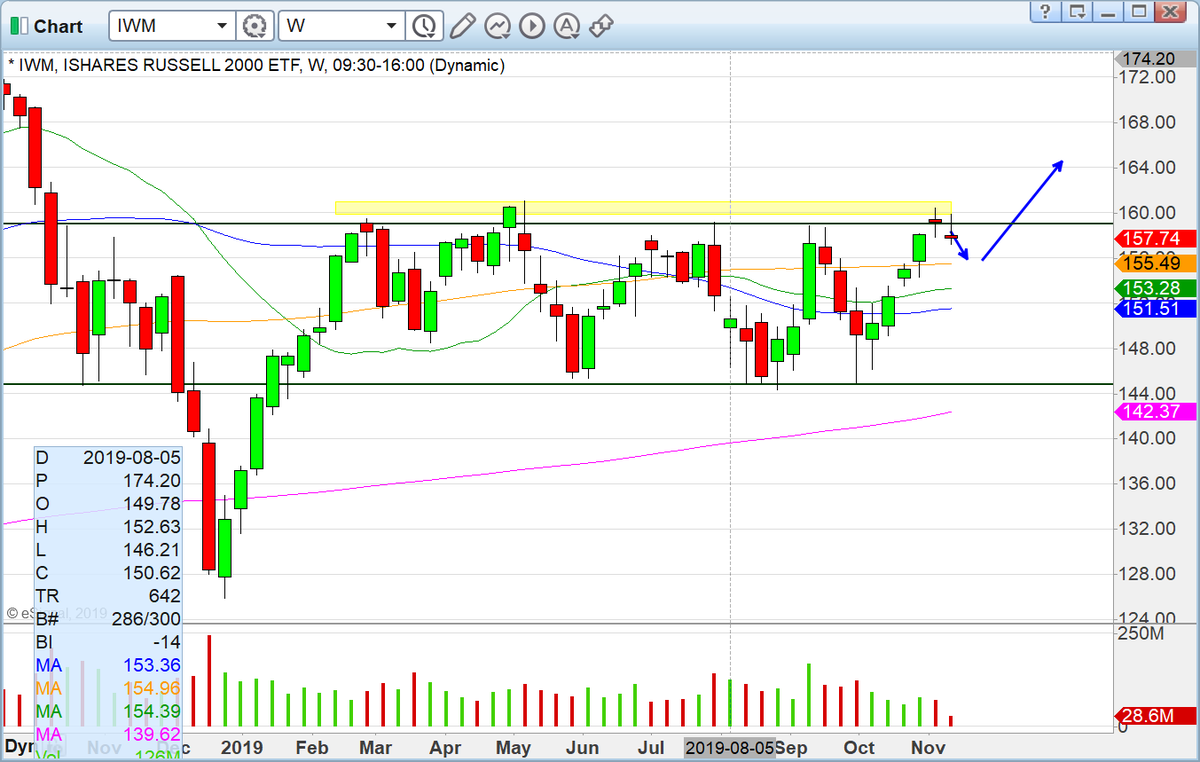Open the circled A alerts menu
This screenshot has height=762, width=1200.
pyautogui.click(x=567, y=26)
